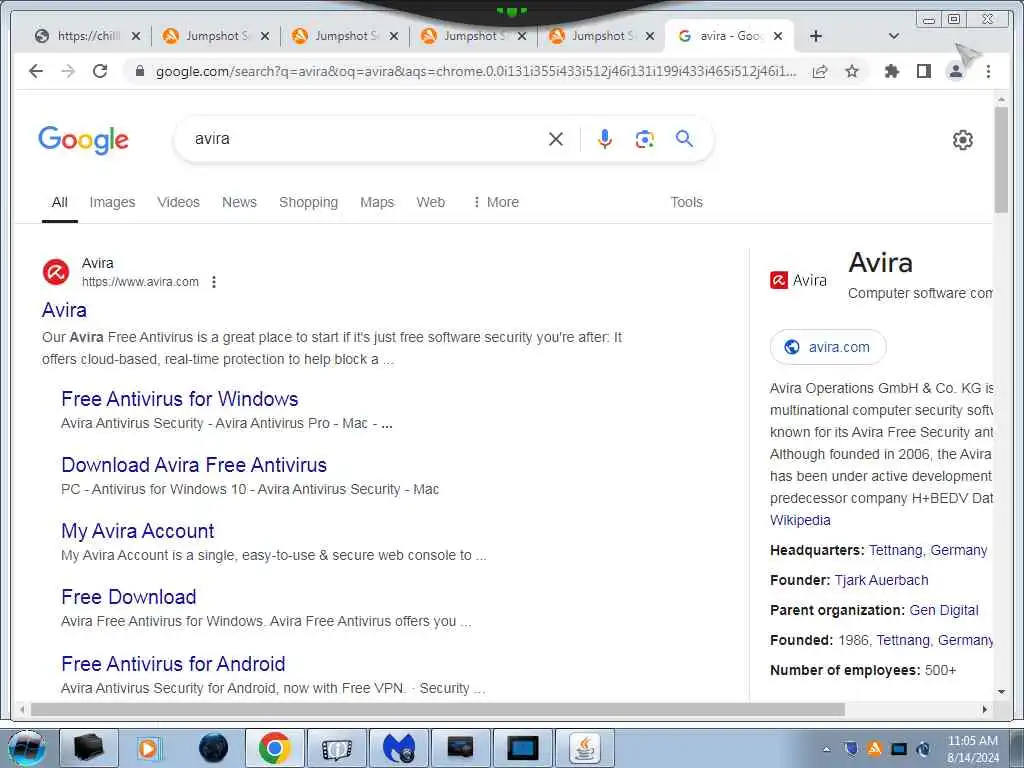Open the media player taskbar icon

click(x=148, y=748)
